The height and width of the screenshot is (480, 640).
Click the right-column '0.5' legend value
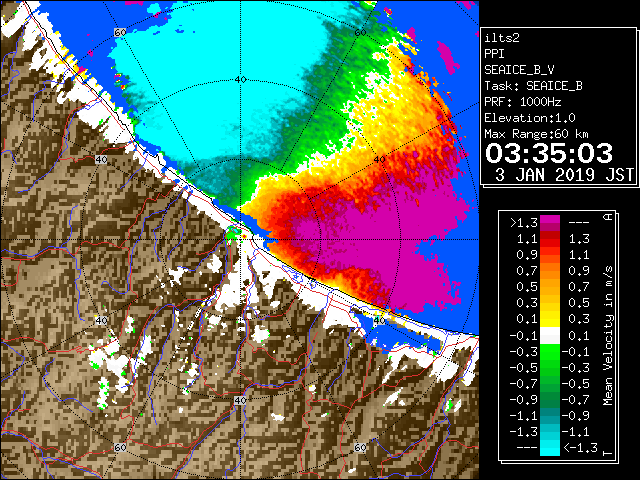pos(579,303)
